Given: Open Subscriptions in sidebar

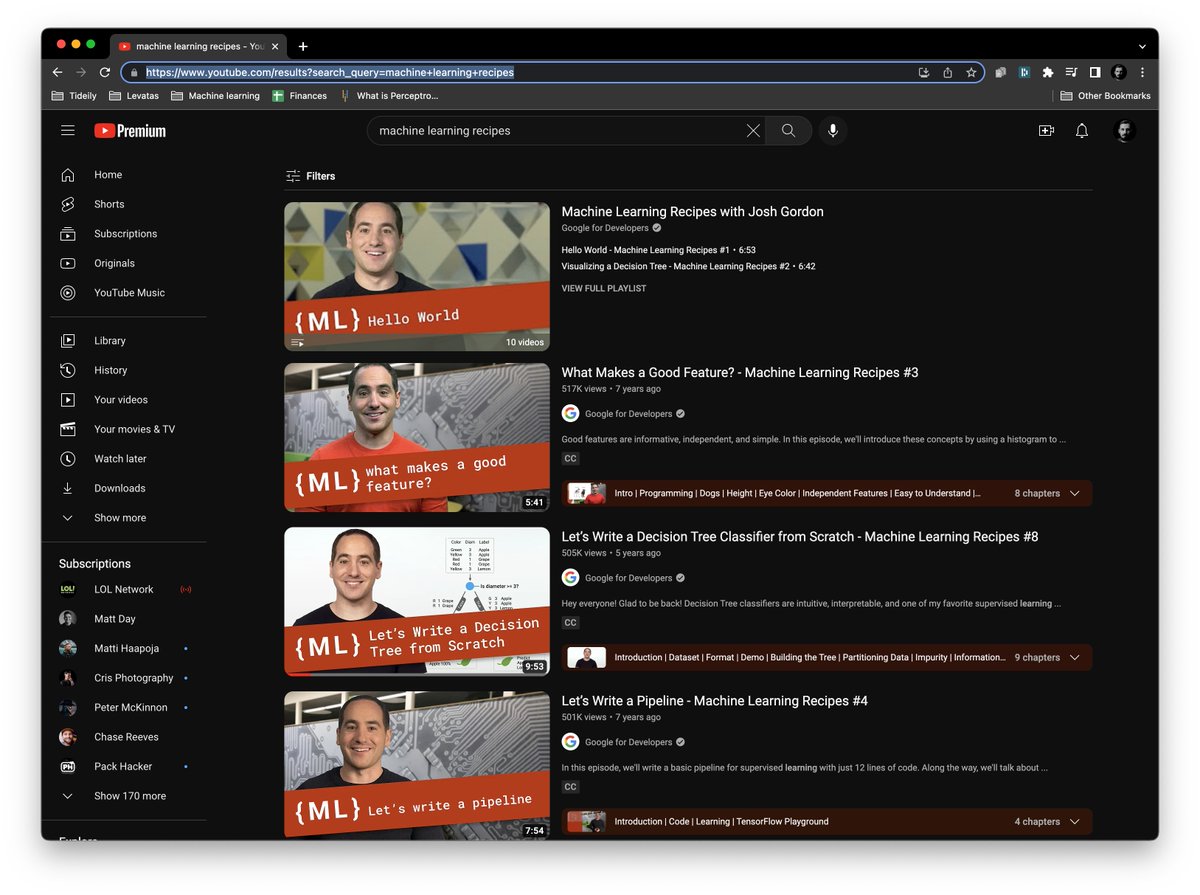Looking at the screenshot, I should pyautogui.click(x=124, y=234).
